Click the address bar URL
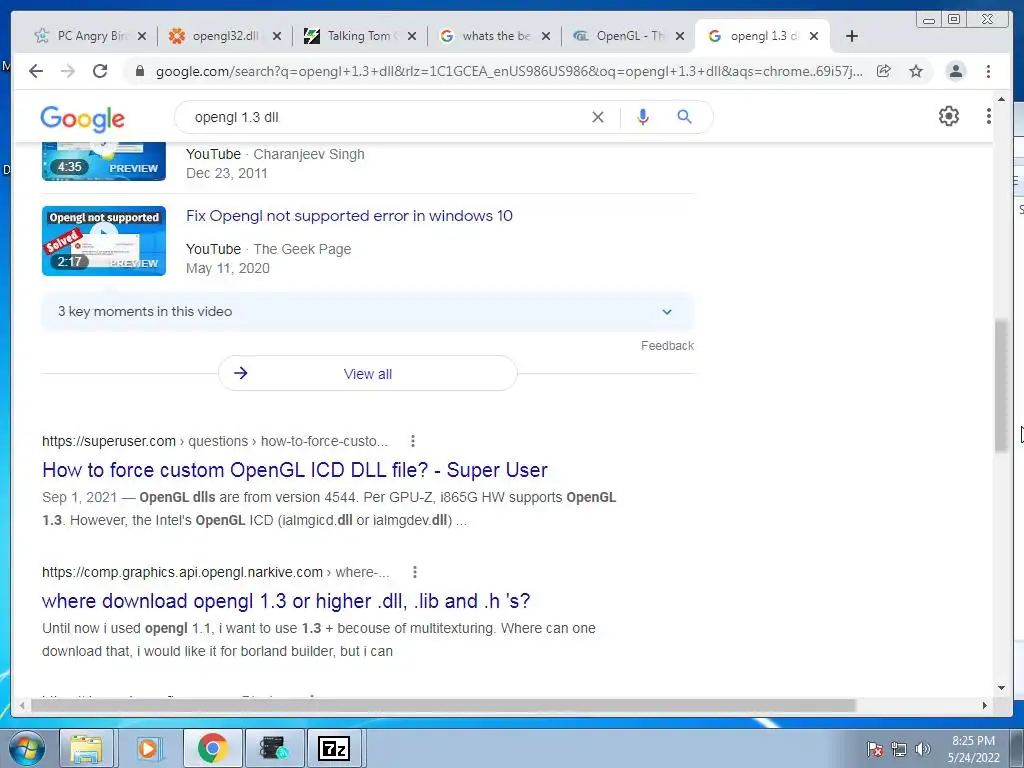Viewport: 1024px width, 768px height. click(x=509, y=71)
